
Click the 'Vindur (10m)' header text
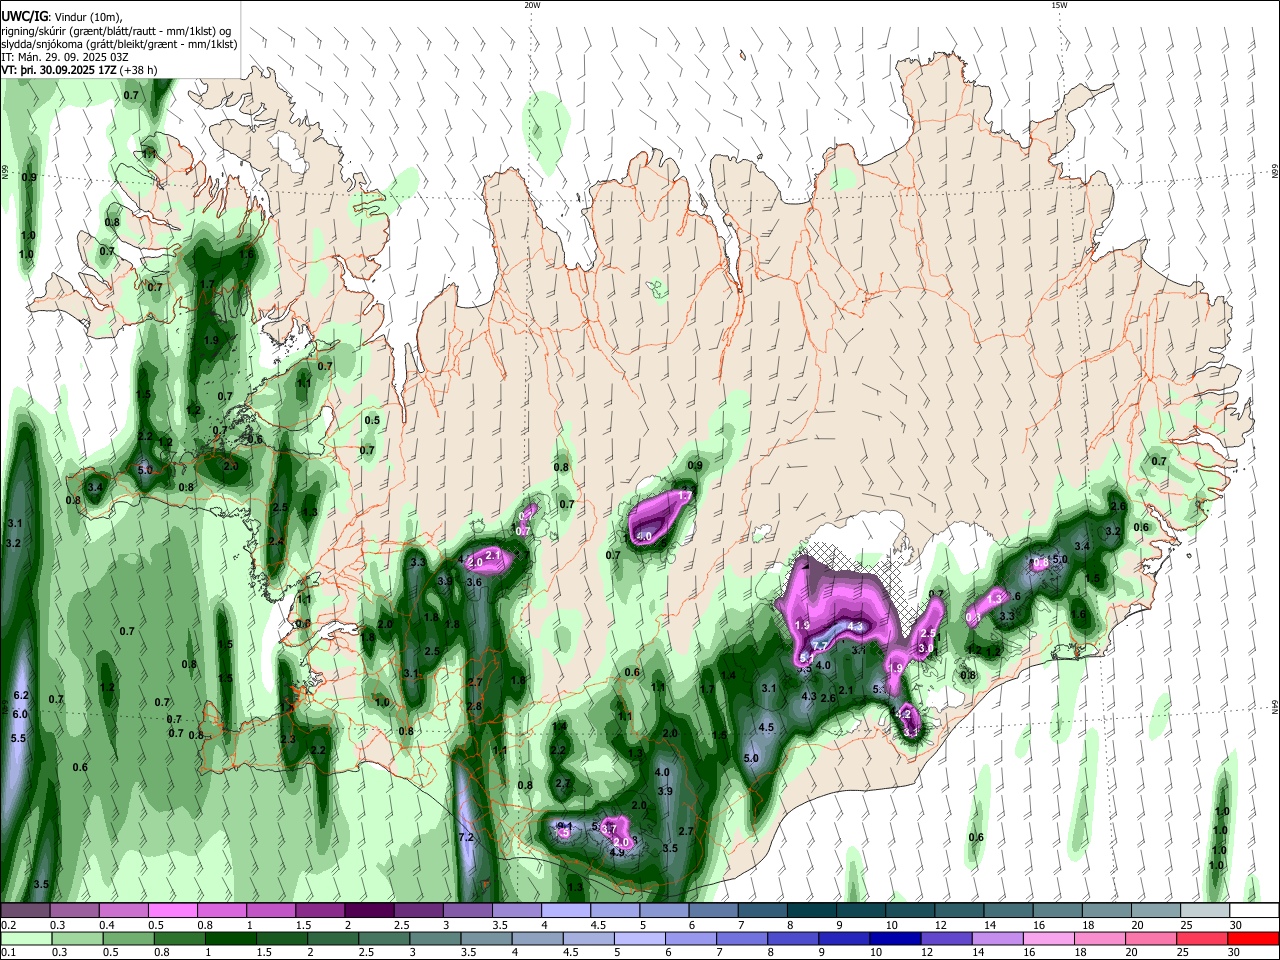[x=88, y=16]
